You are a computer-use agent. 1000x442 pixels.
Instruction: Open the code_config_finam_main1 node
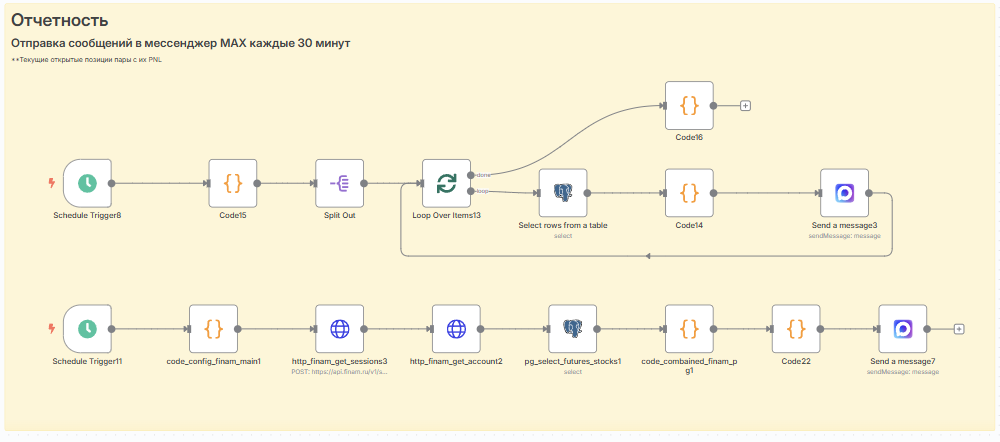point(214,328)
